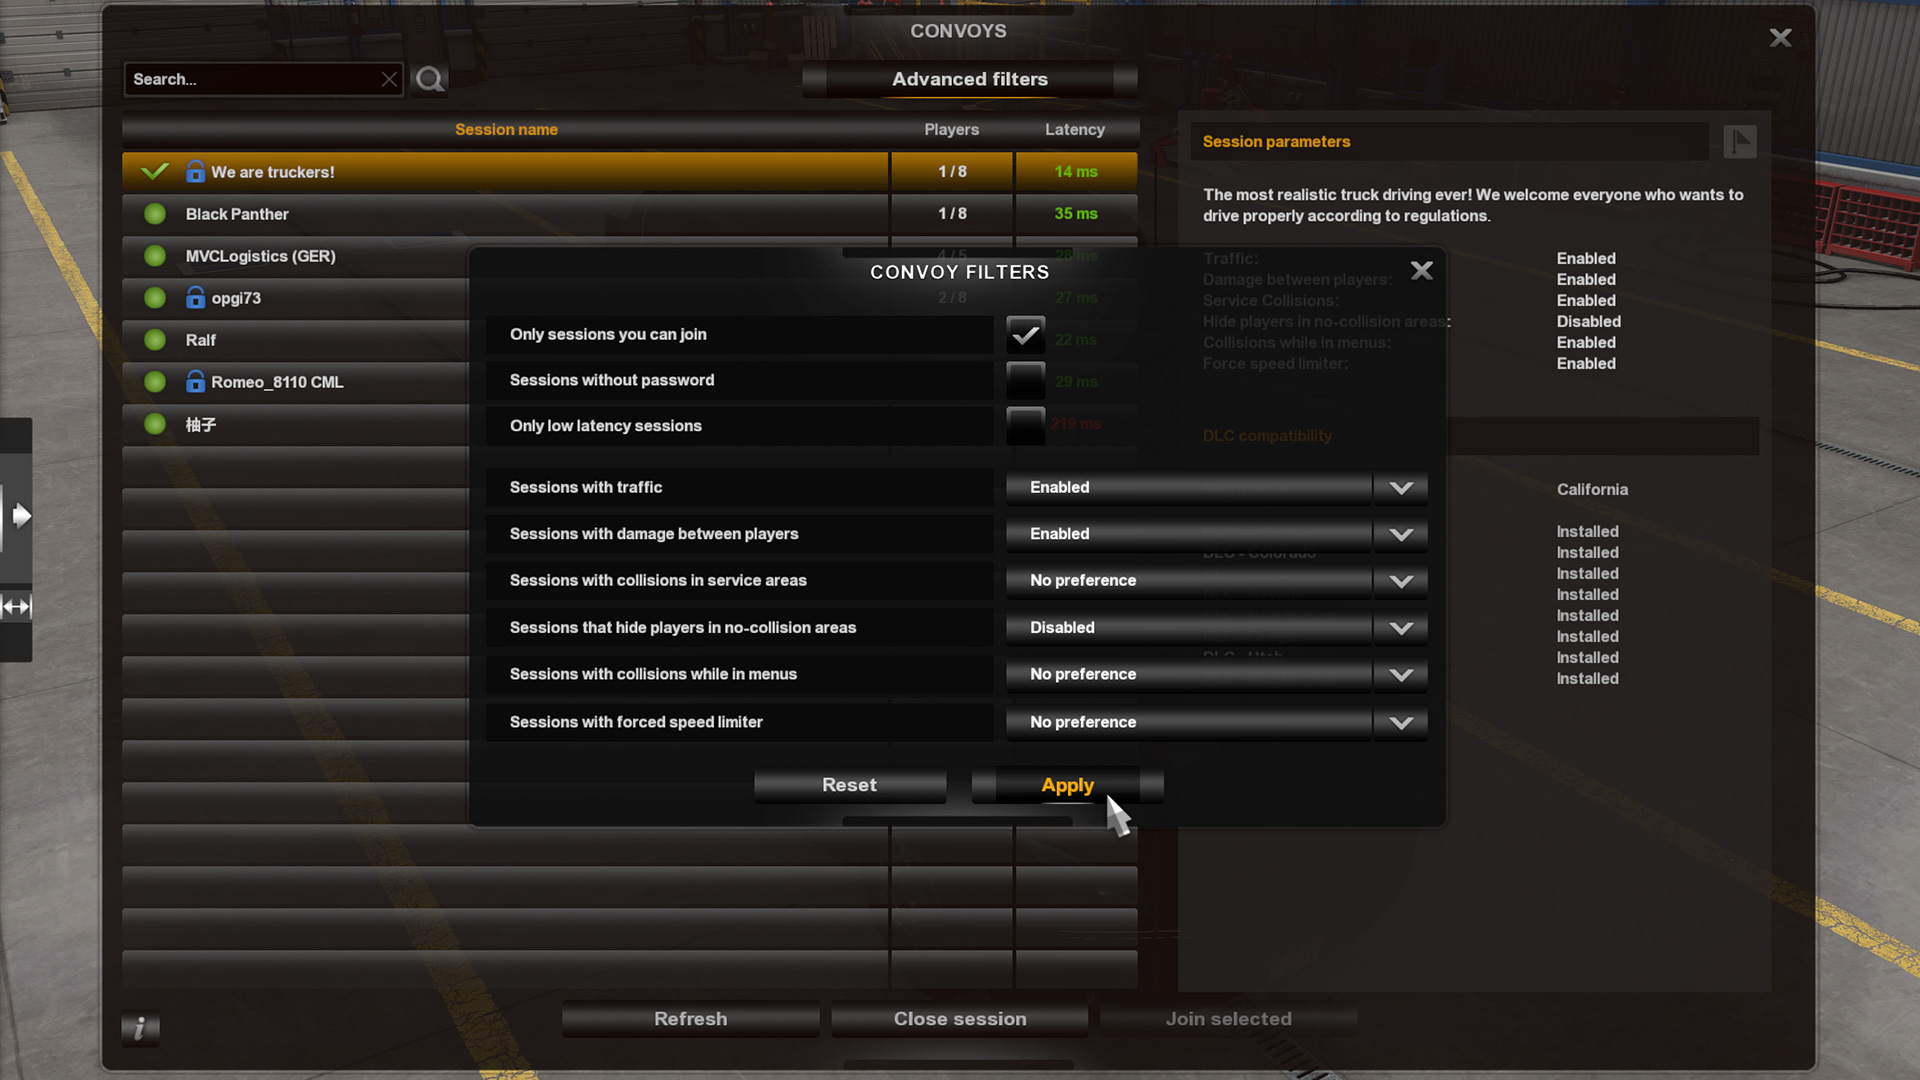Sort list by Session name header
Viewport: 1920px width, 1080px height.
pos(506,130)
